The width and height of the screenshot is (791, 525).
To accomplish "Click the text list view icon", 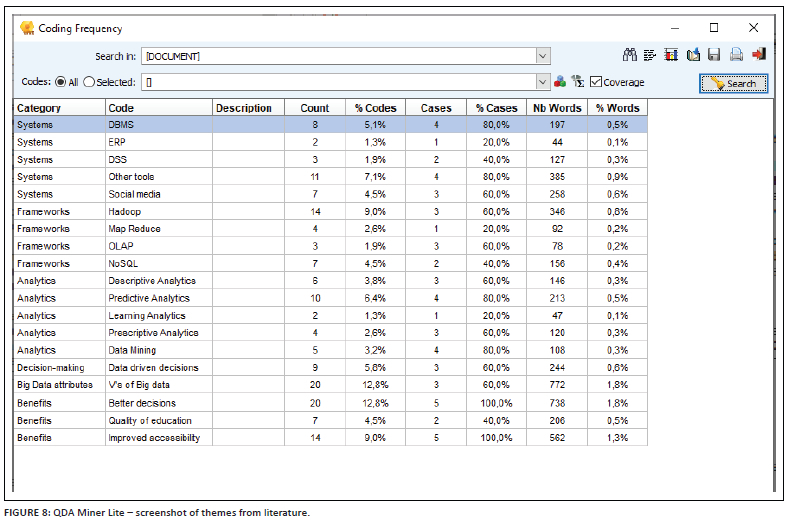I will coord(650,56).
